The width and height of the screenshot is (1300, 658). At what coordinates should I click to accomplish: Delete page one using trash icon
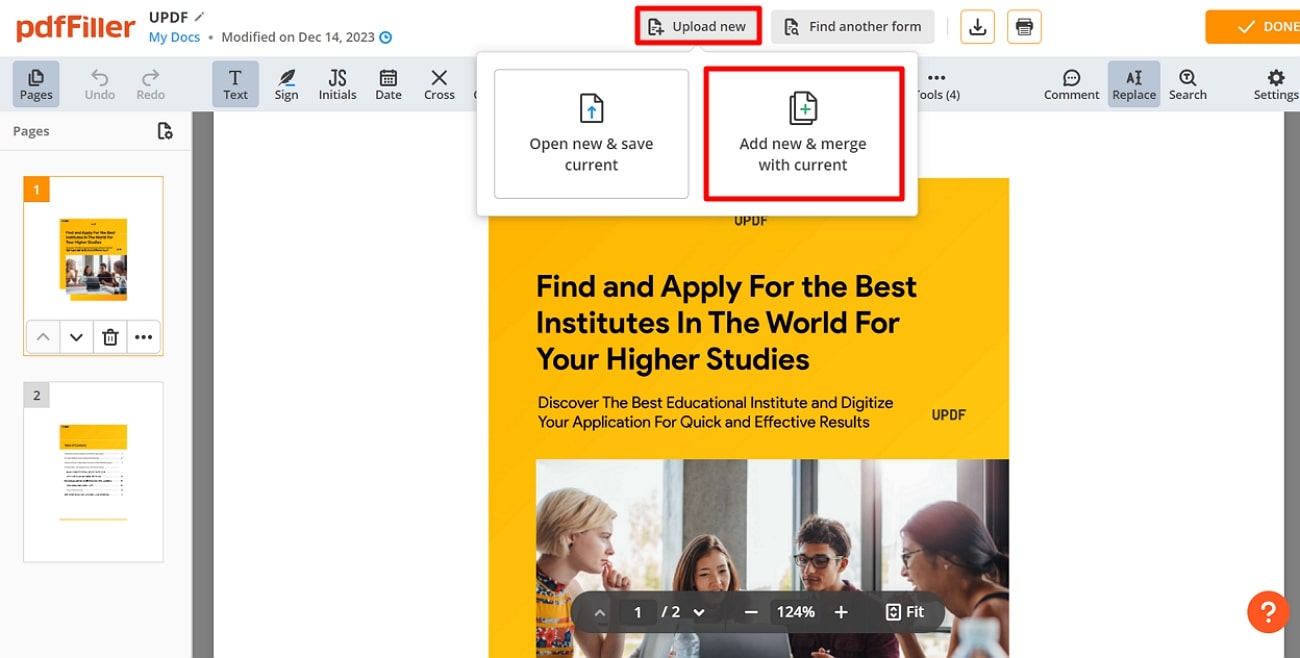110,337
